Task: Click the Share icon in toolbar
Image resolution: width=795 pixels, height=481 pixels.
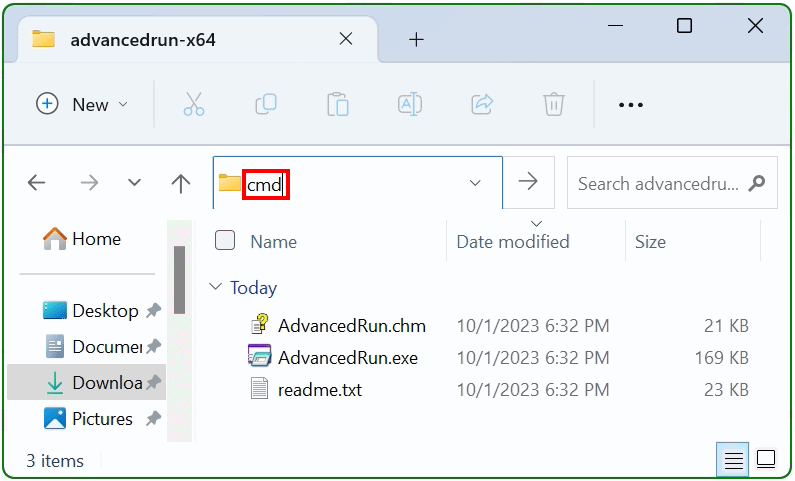Action: [482, 104]
